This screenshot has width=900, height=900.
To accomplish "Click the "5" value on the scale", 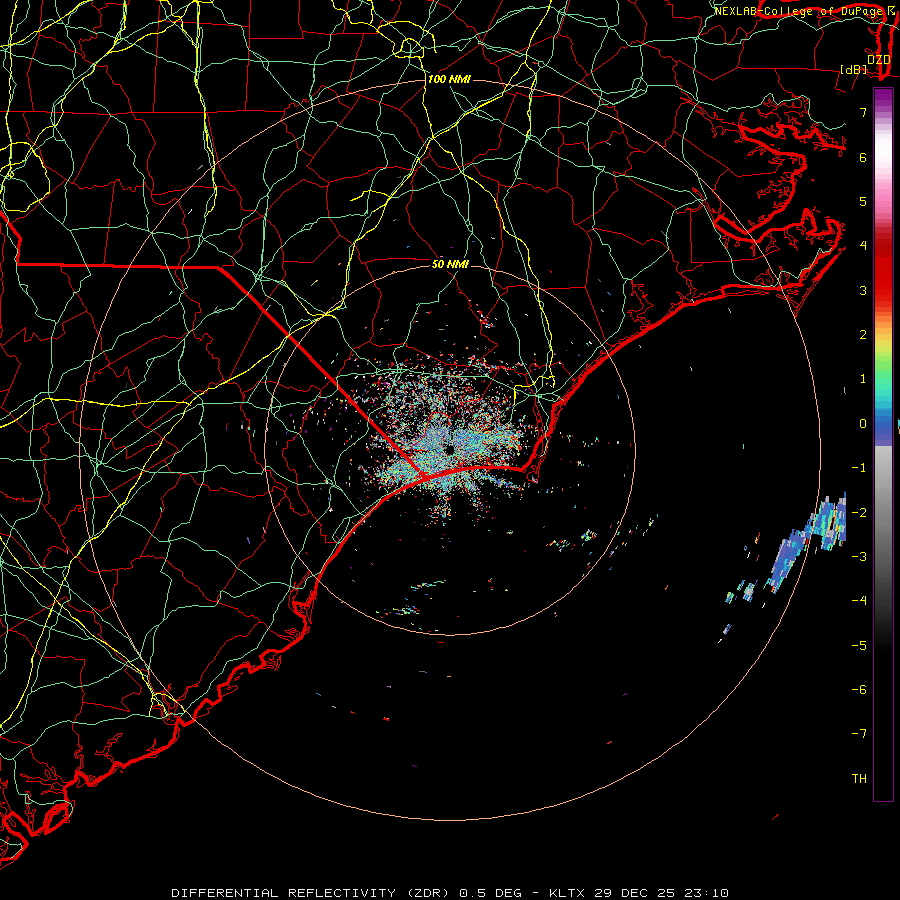I will click(863, 201).
